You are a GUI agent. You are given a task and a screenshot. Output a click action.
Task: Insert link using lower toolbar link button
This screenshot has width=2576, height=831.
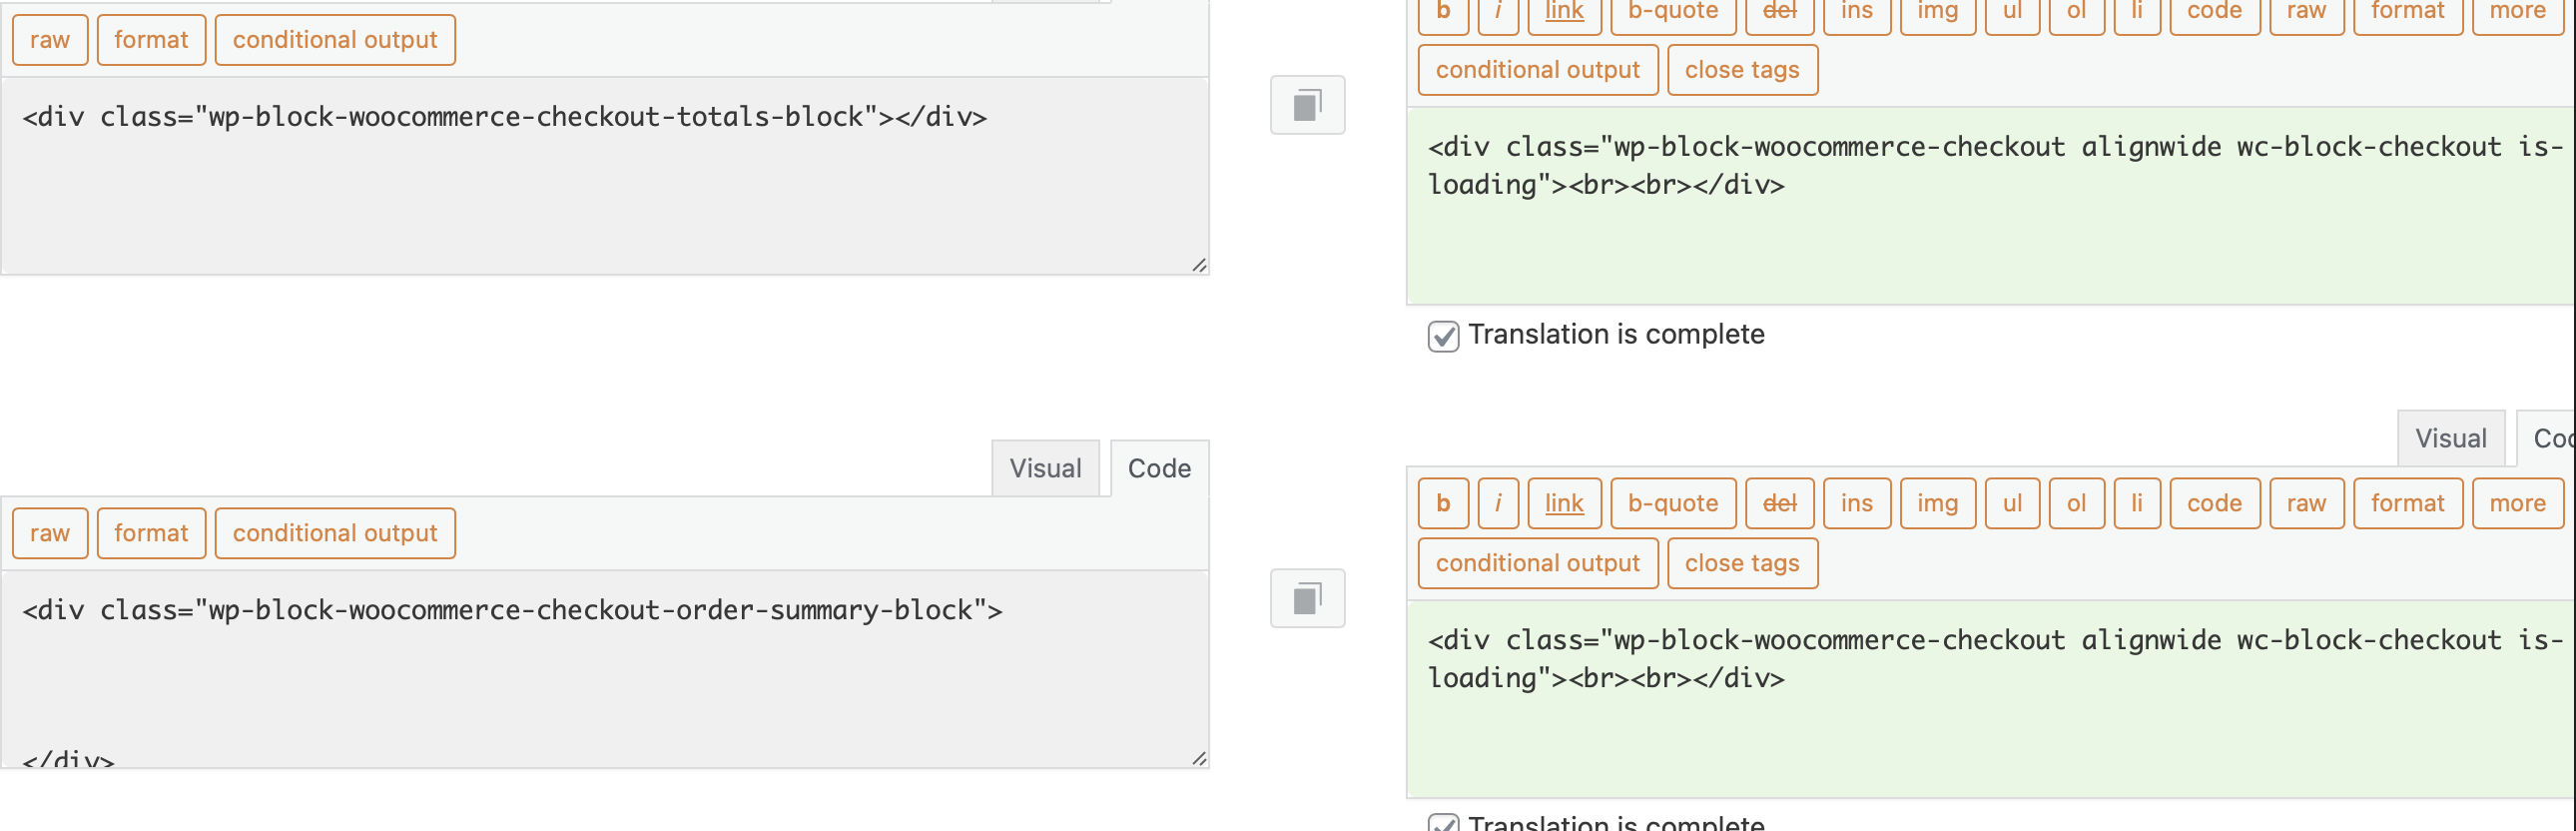(1564, 503)
